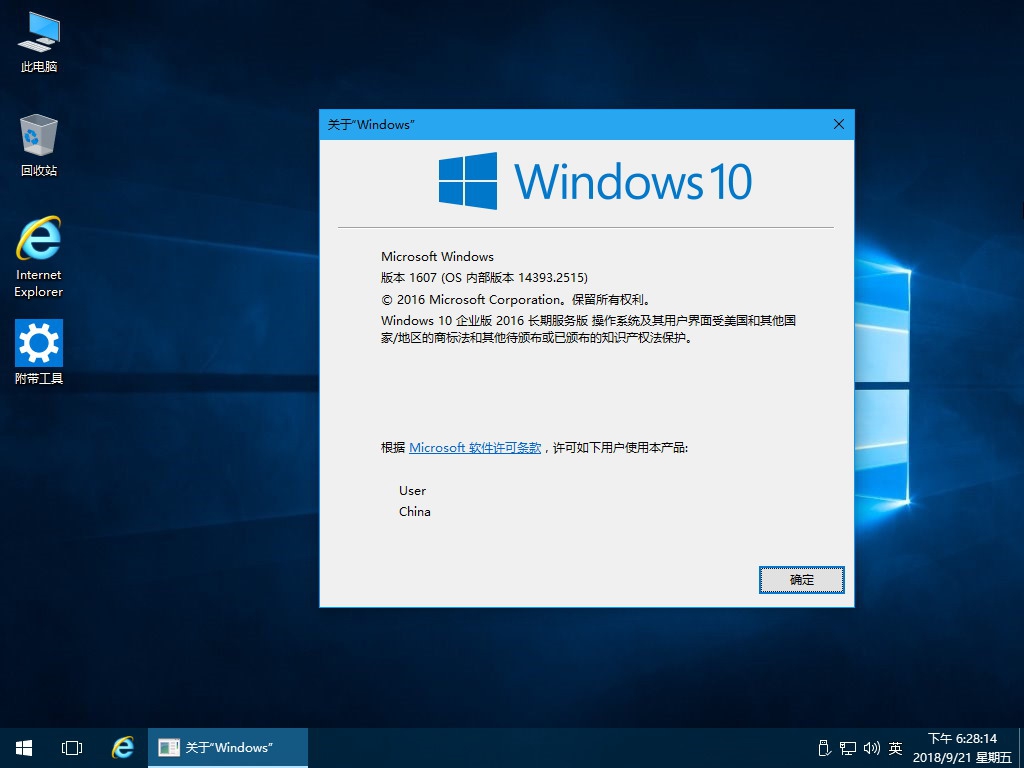
Task: Launch Internet Explorer from the taskbar
Action: pos(122,748)
